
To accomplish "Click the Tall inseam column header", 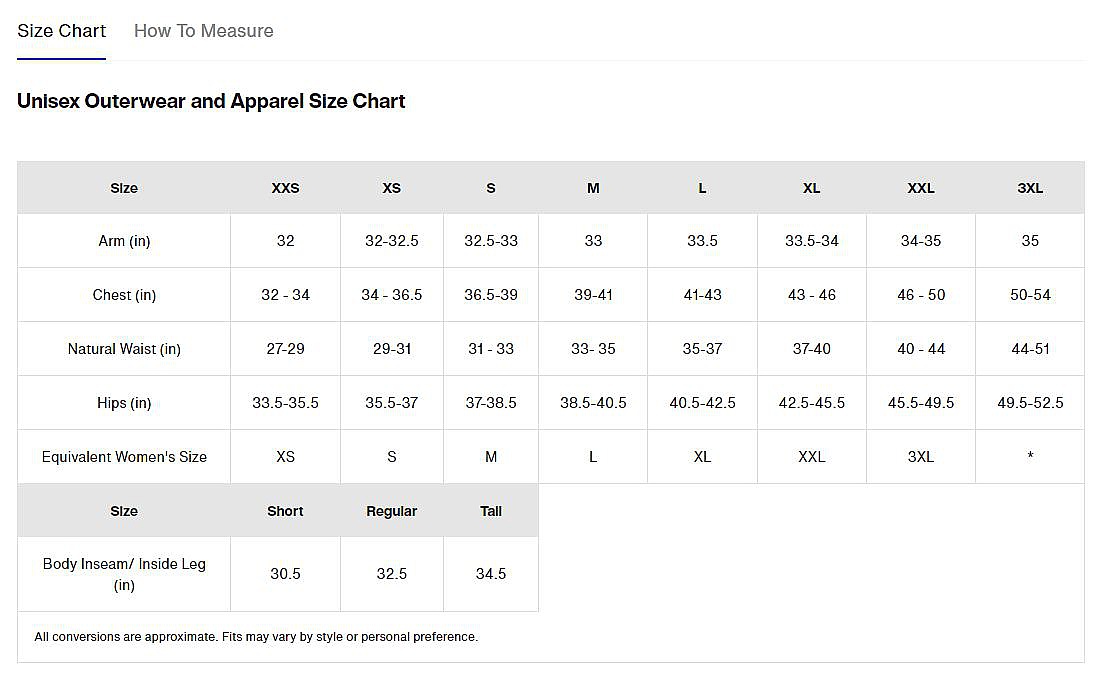I will (x=491, y=511).
